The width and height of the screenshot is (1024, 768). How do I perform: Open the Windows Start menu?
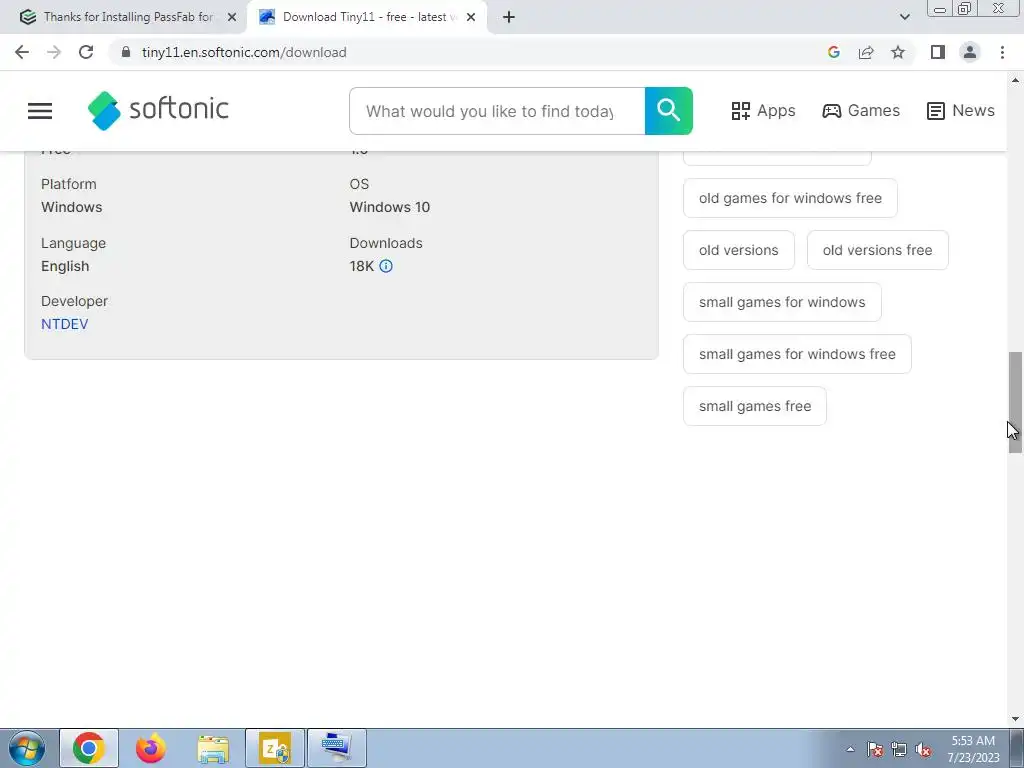pyautogui.click(x=26, y=748)
